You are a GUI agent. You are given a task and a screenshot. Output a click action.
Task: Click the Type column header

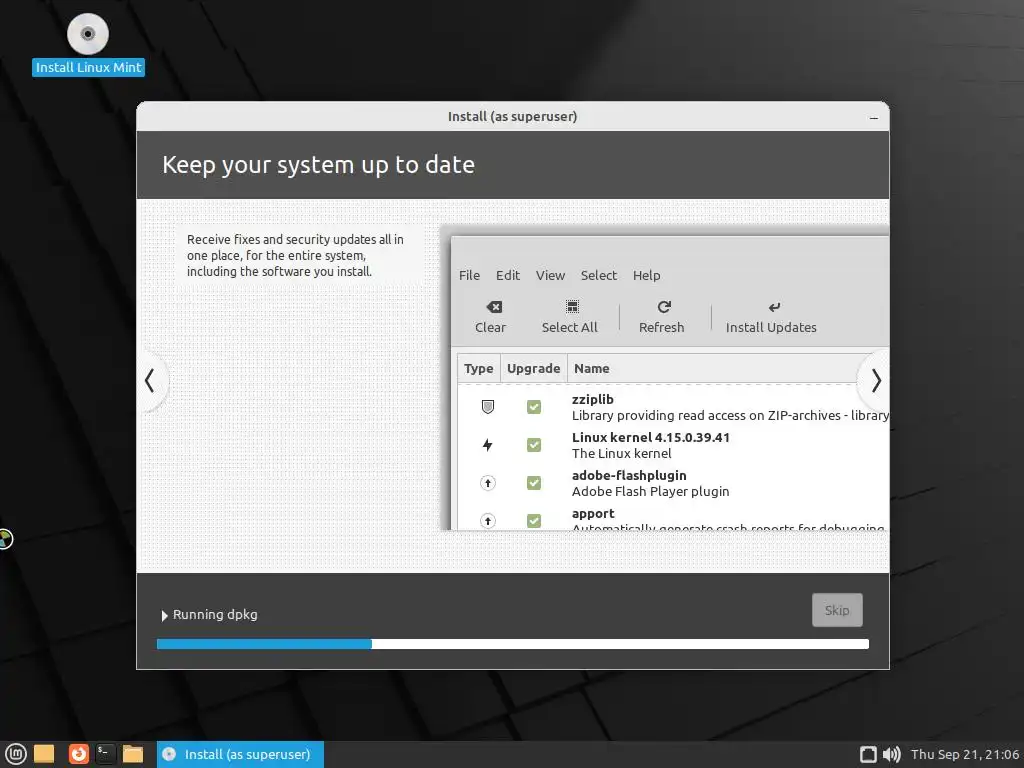479,368
